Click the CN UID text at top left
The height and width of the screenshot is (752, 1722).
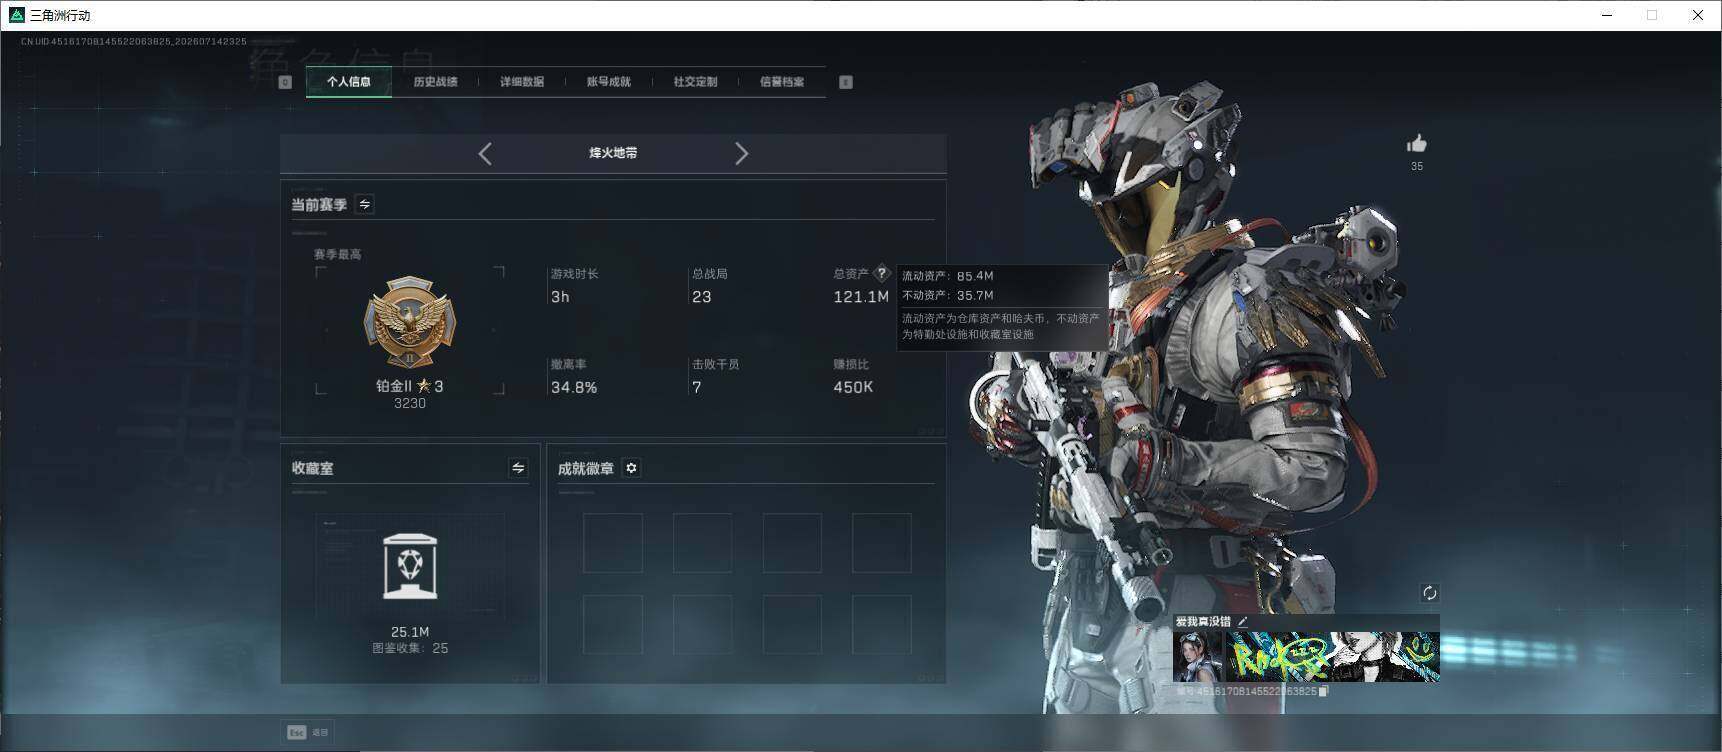(x=134, y=42)
